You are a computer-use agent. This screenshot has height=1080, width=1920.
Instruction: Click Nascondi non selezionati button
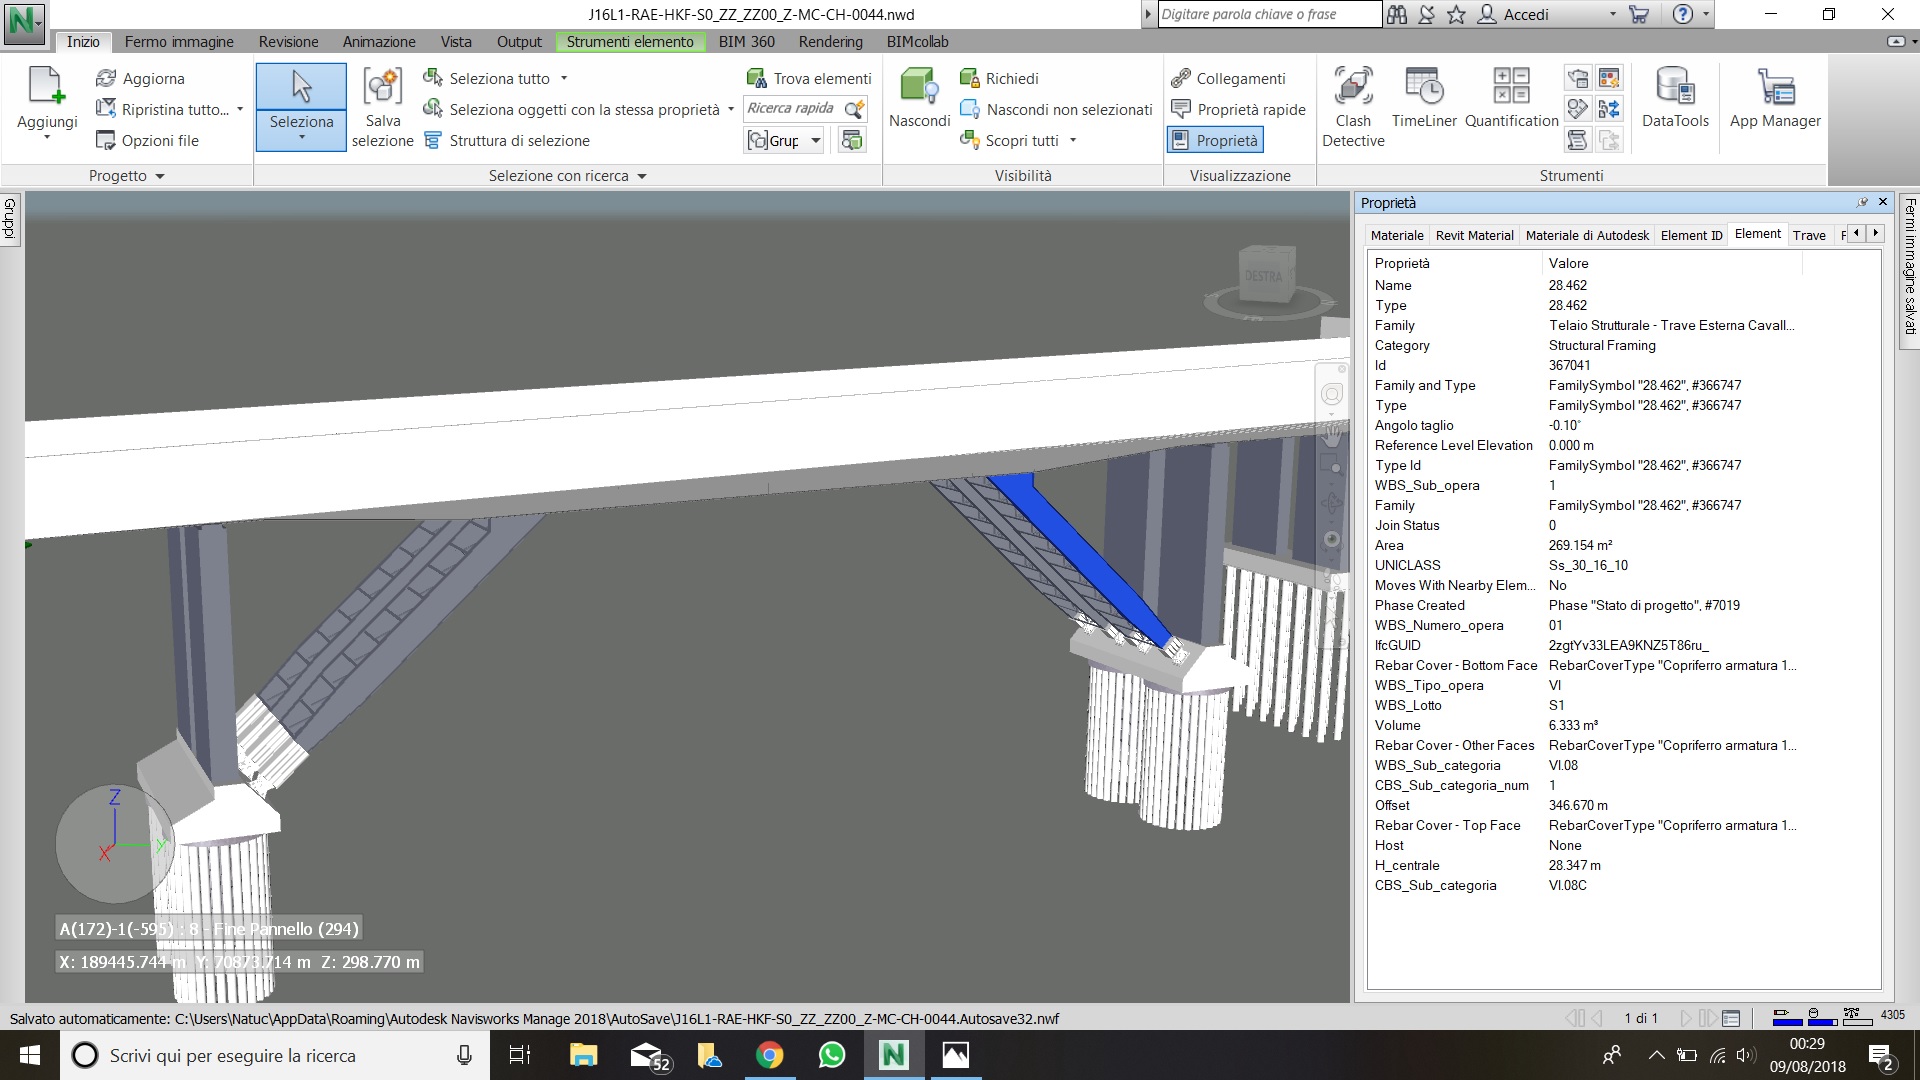tap(1056, 109)
